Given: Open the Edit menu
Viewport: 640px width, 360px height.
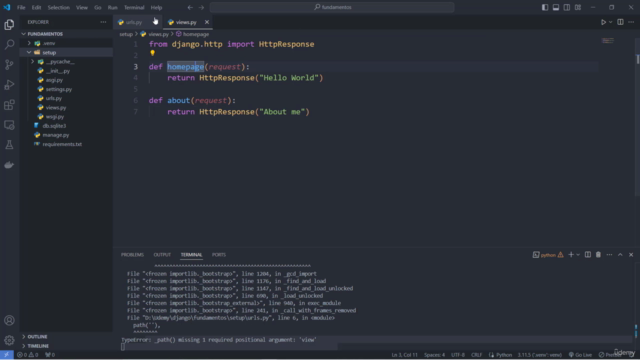Looking at the screenshot, I should pos(36,7).
